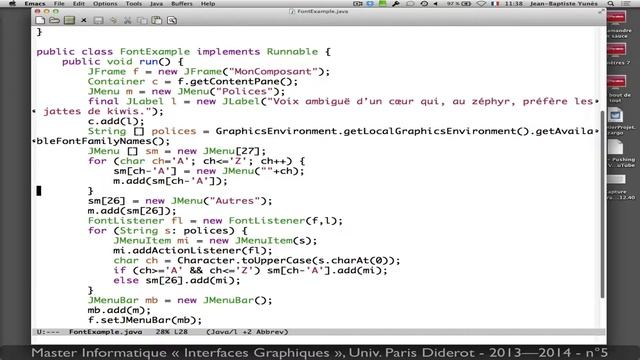
Task: Click the string "MonComposant" in the code
Action: 273,71
